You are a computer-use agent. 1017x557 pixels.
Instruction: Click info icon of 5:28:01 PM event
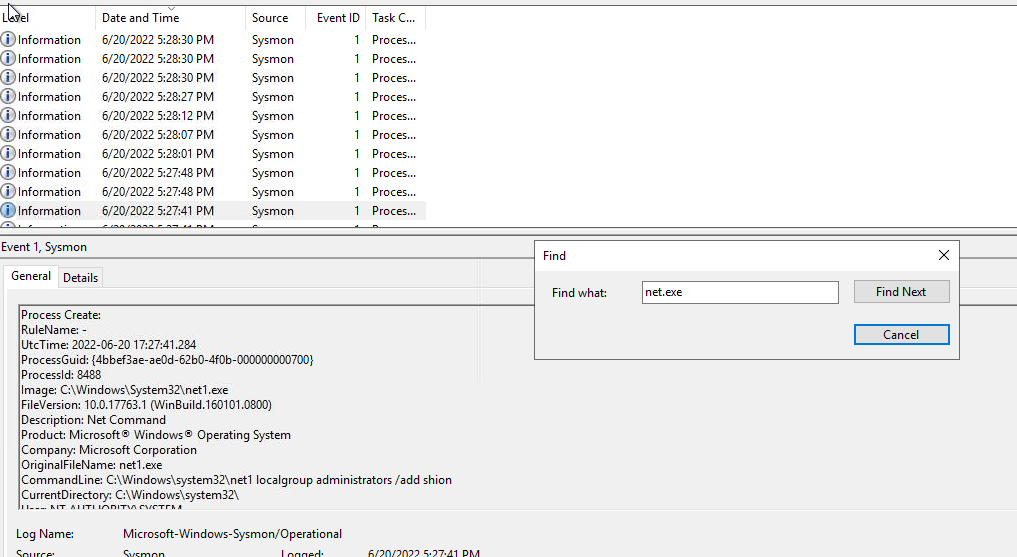tap(8, 154)
